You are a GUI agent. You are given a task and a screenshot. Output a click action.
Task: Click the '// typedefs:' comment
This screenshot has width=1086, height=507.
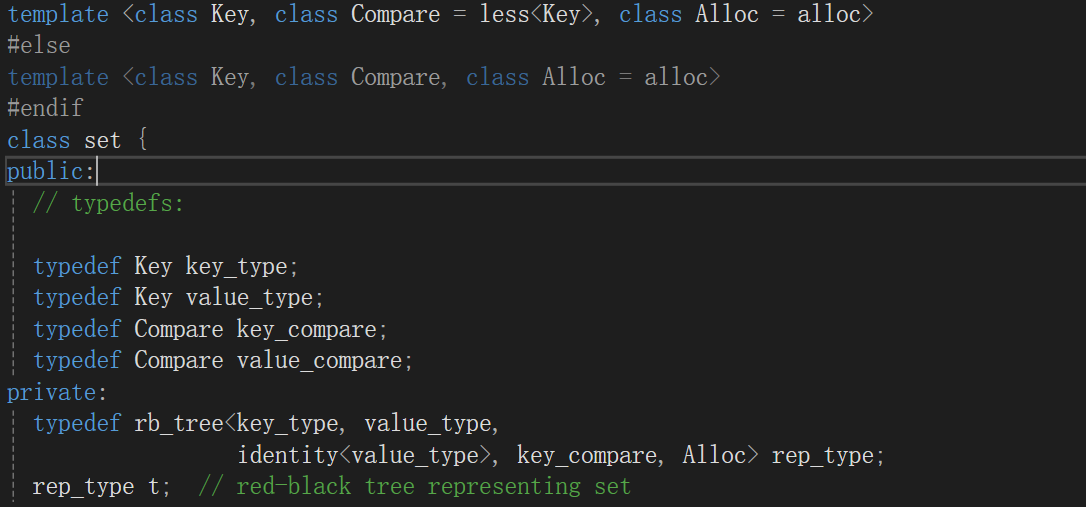(108, 204)
